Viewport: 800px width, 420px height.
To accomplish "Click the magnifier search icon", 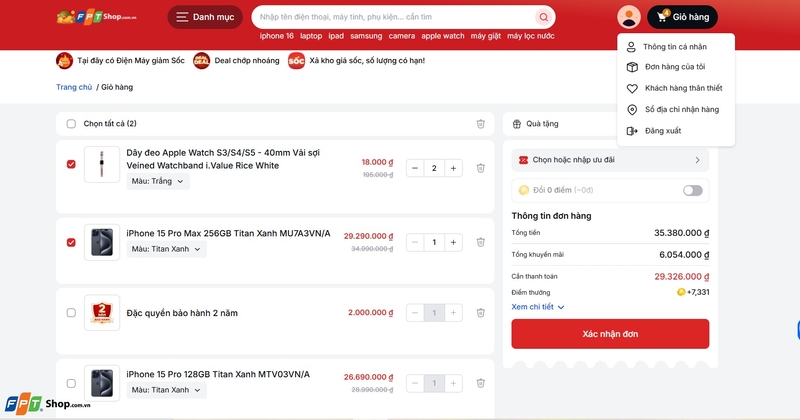I will (x=544, y=17).
